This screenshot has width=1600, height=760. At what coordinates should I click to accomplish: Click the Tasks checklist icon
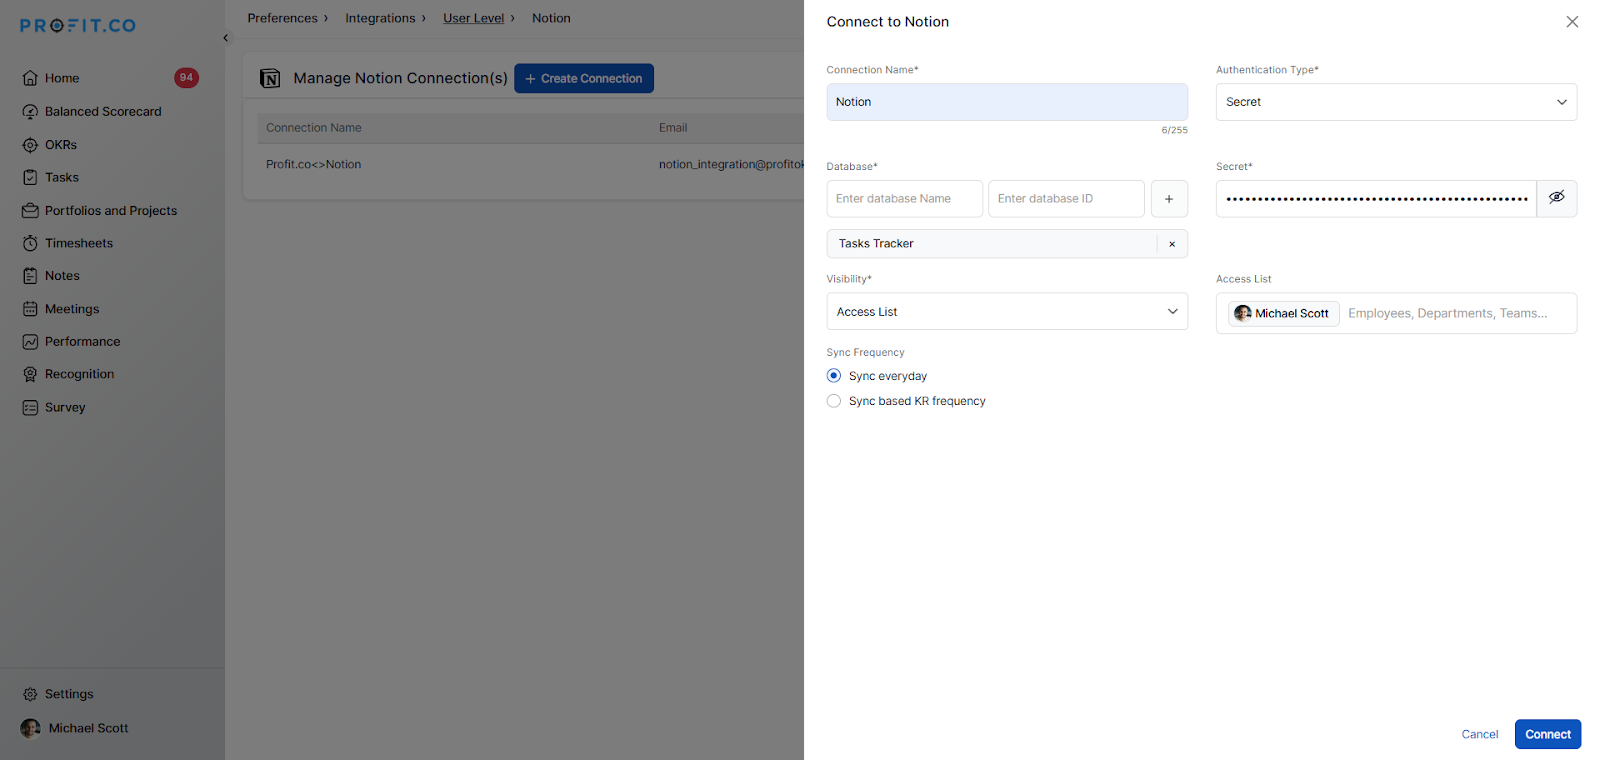30,178
